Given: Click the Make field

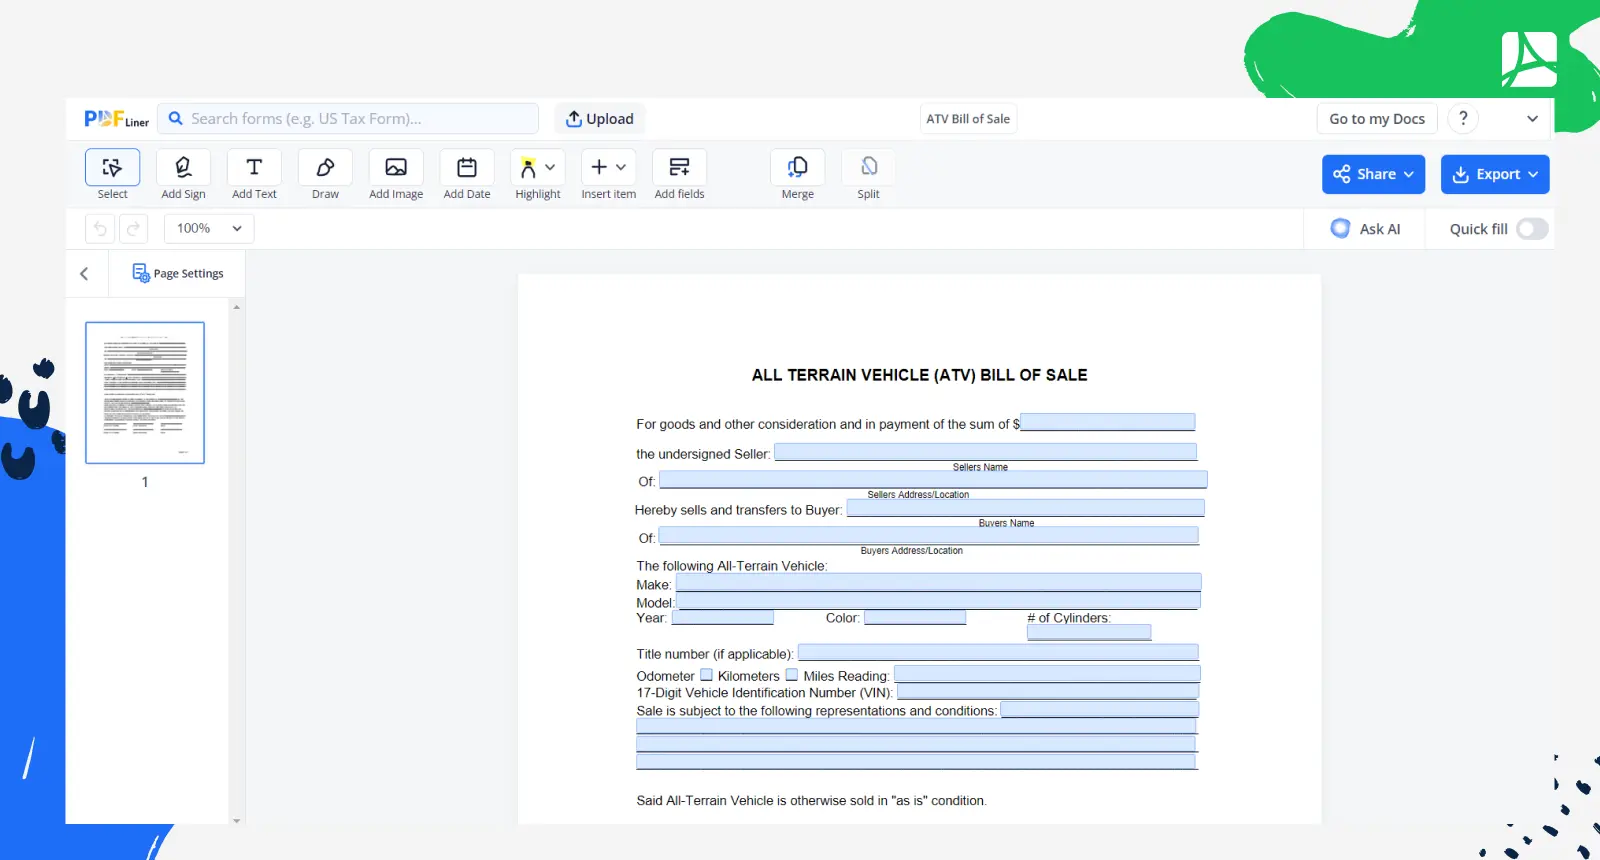Looking at the screenshot, I should pyautogui.click(x=938, y=582).
